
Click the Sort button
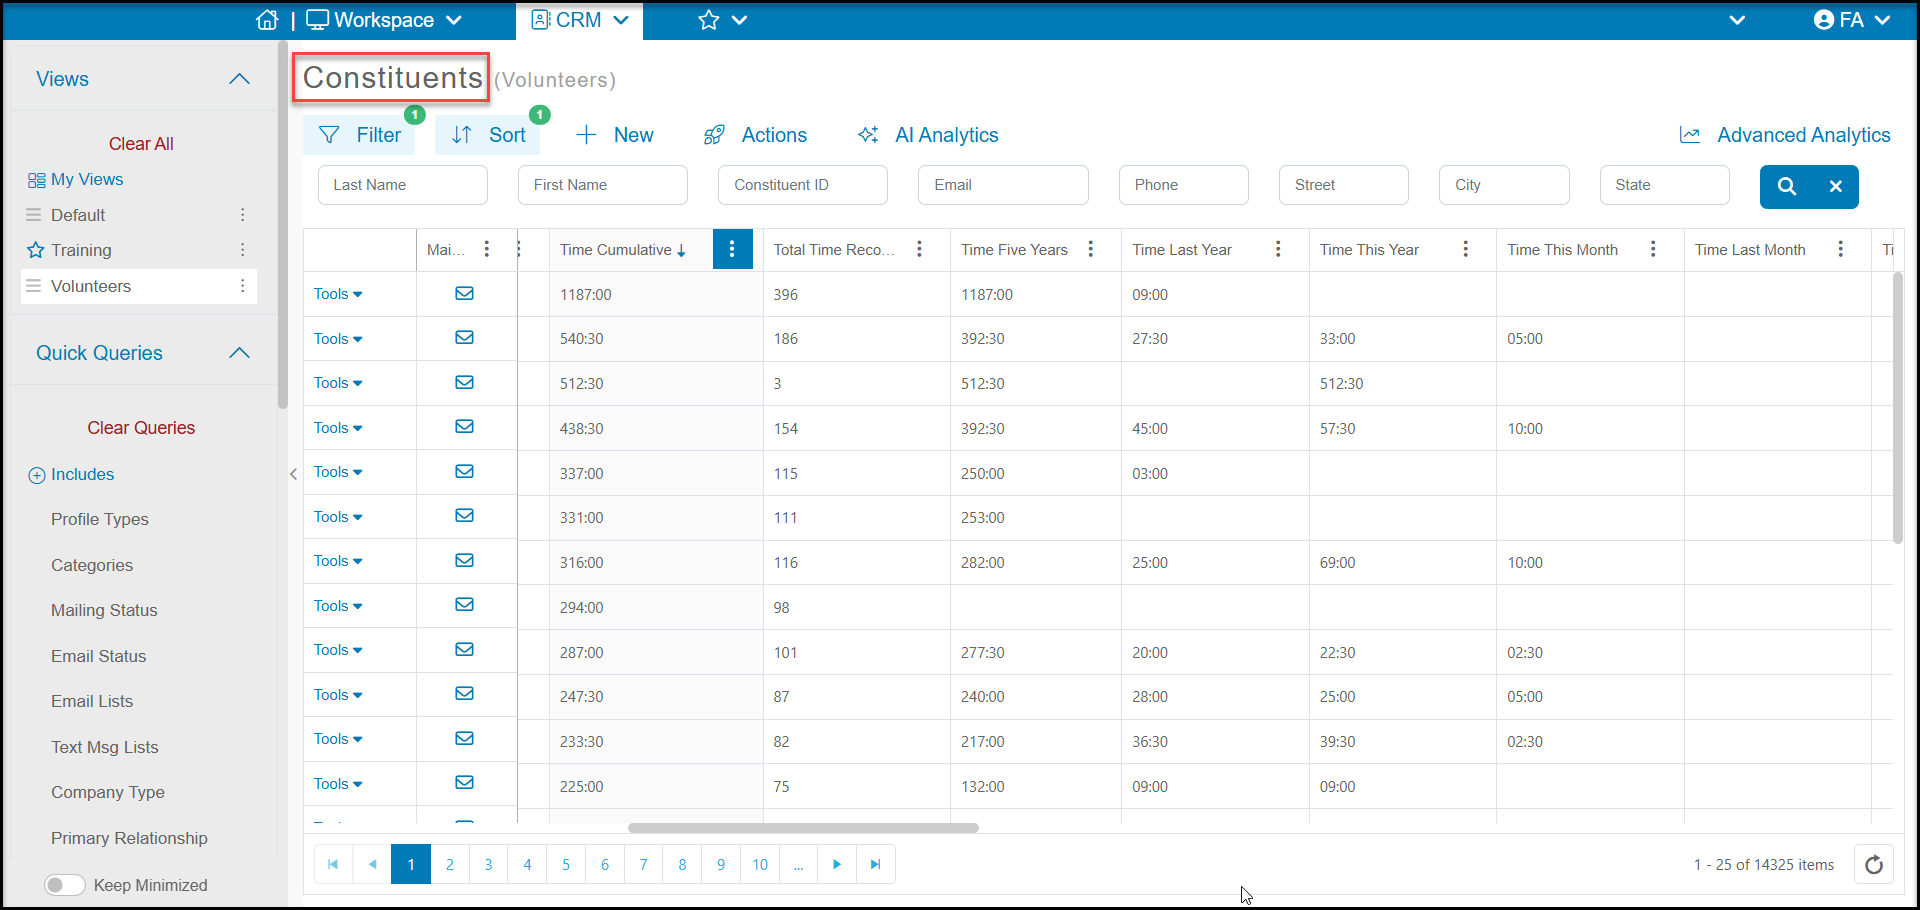[488, 135]
